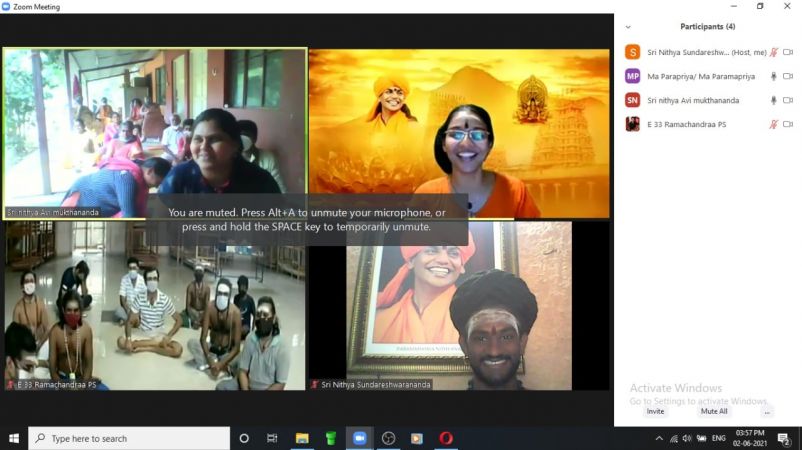Screen dimensions: 802x450
Task: Click the taskbar search input field
Action: click(x=129, y=438)
